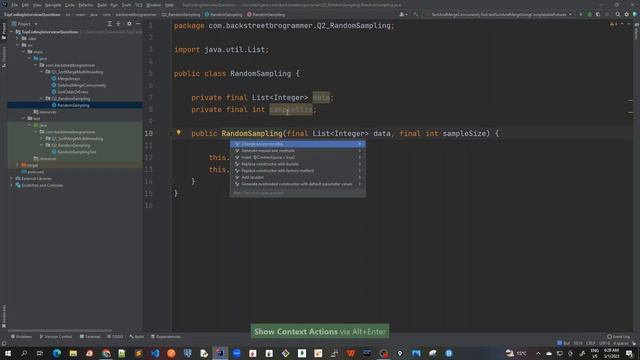Open Microsoft Edge from the taskbar

click(57, 353)
